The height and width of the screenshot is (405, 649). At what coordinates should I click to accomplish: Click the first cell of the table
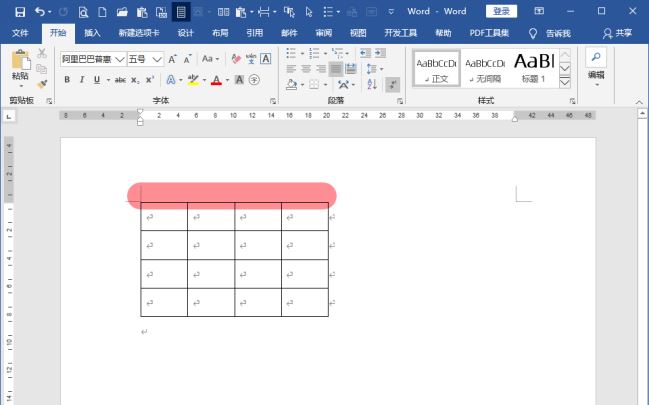164,216
